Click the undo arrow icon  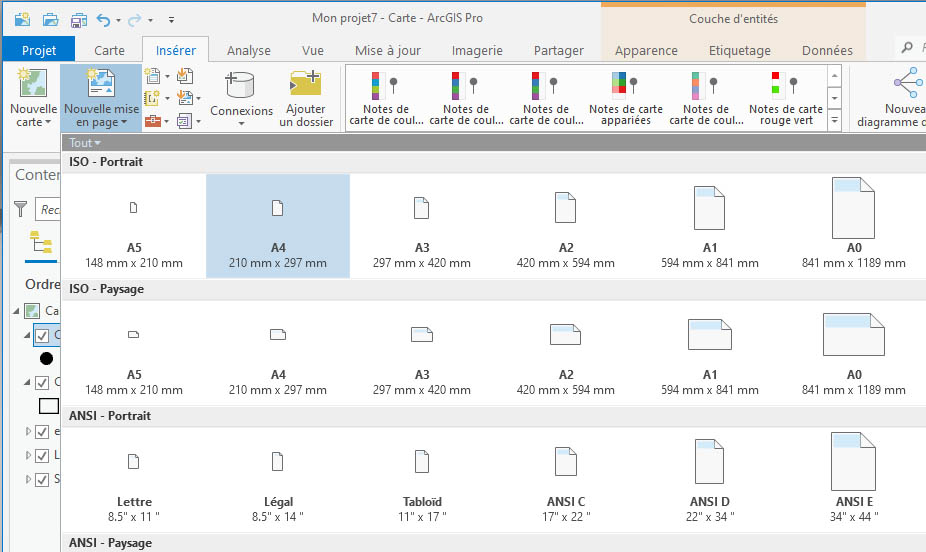[102, 19]
